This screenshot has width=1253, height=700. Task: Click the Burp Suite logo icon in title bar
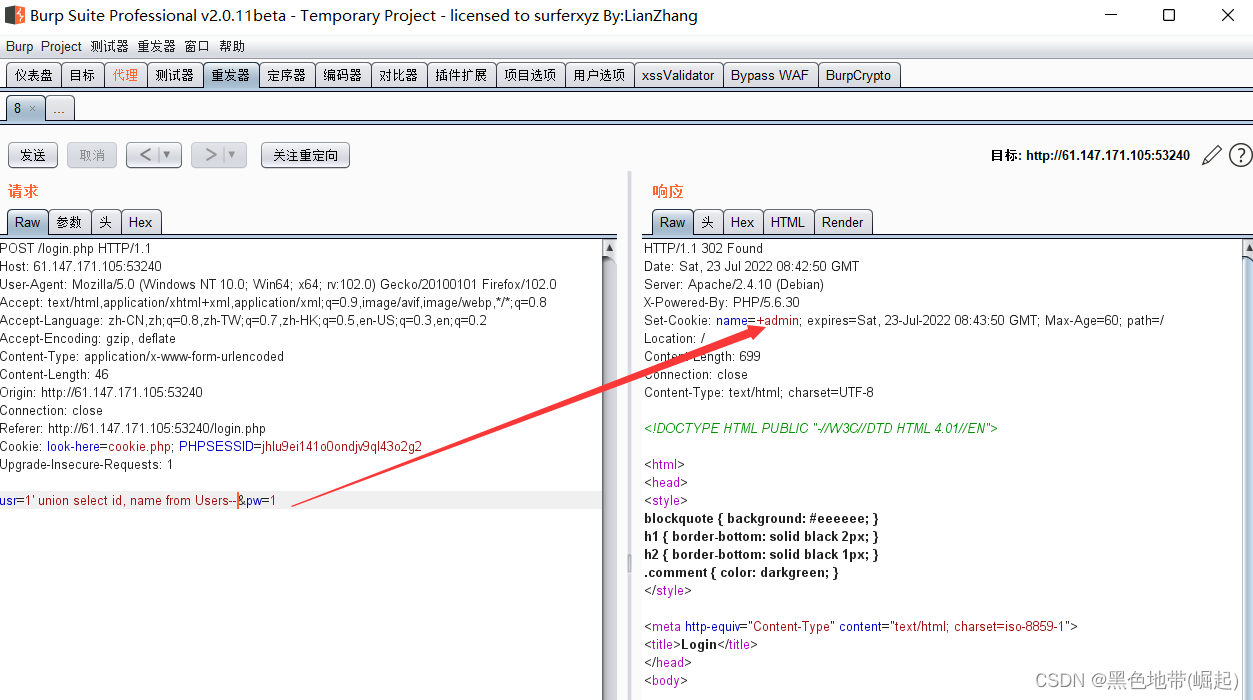point(15,15)
